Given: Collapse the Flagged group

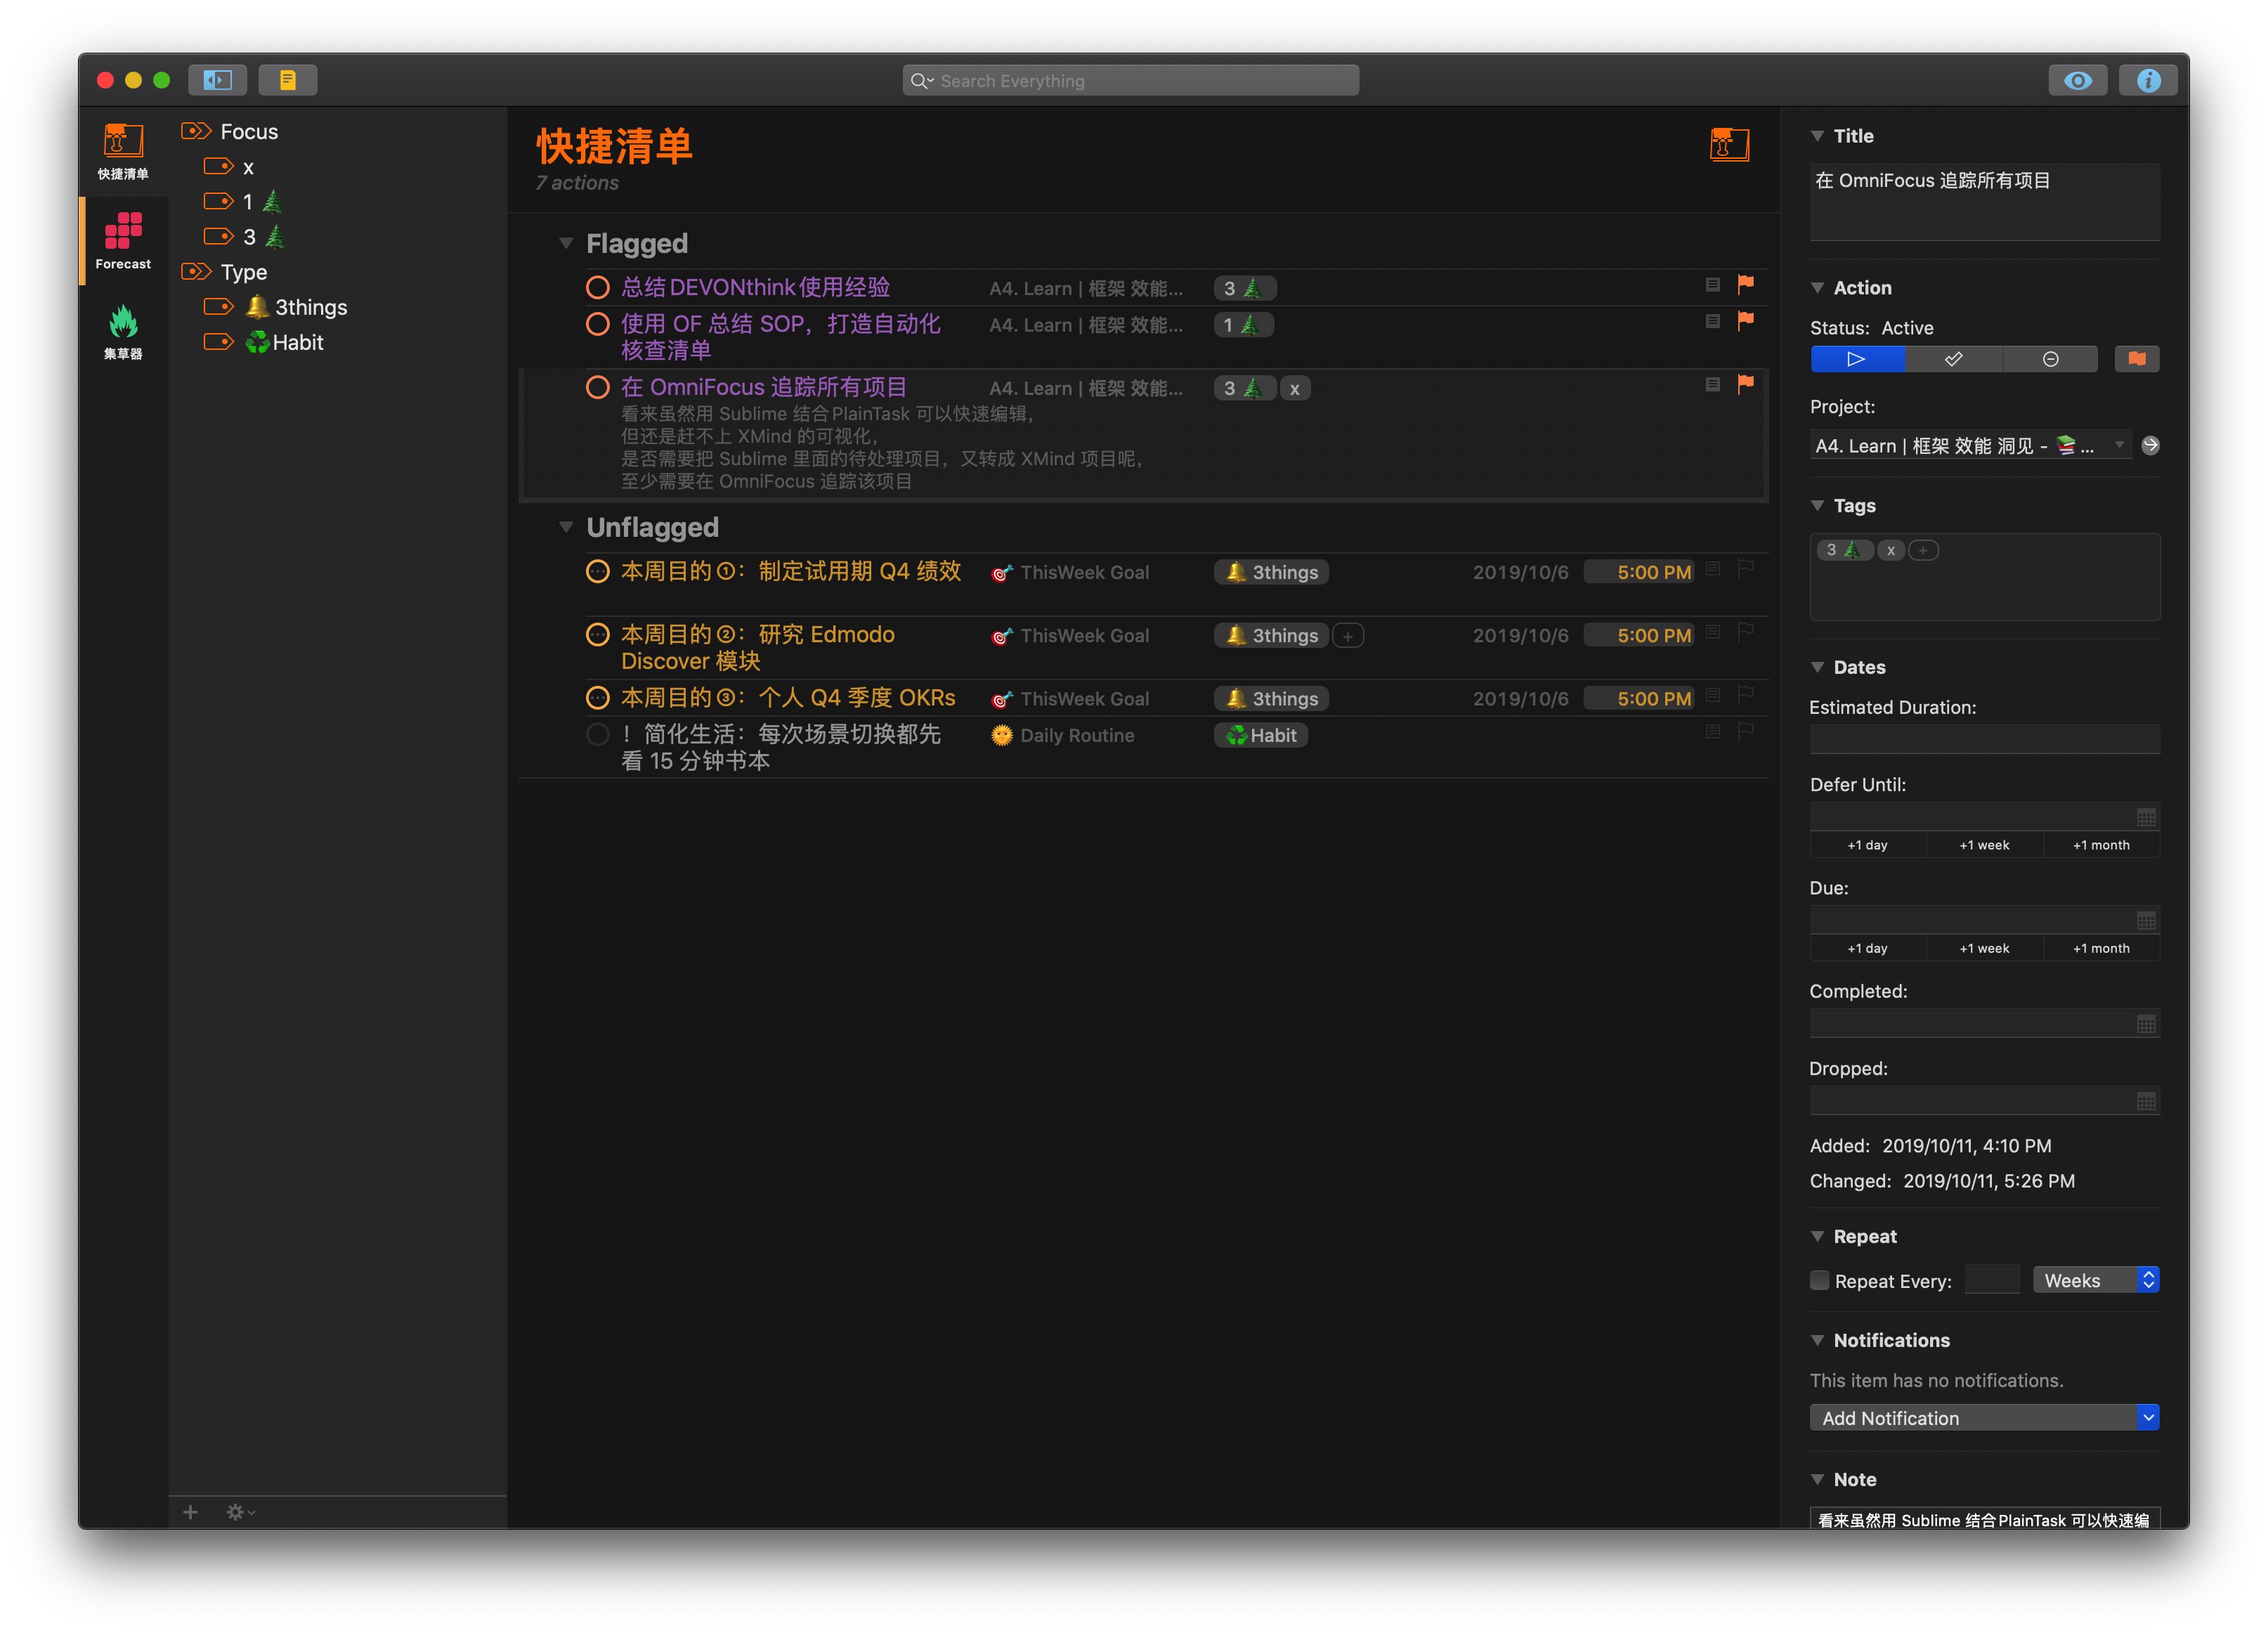Looking at the screenshot, I should (x=565, y=243).
